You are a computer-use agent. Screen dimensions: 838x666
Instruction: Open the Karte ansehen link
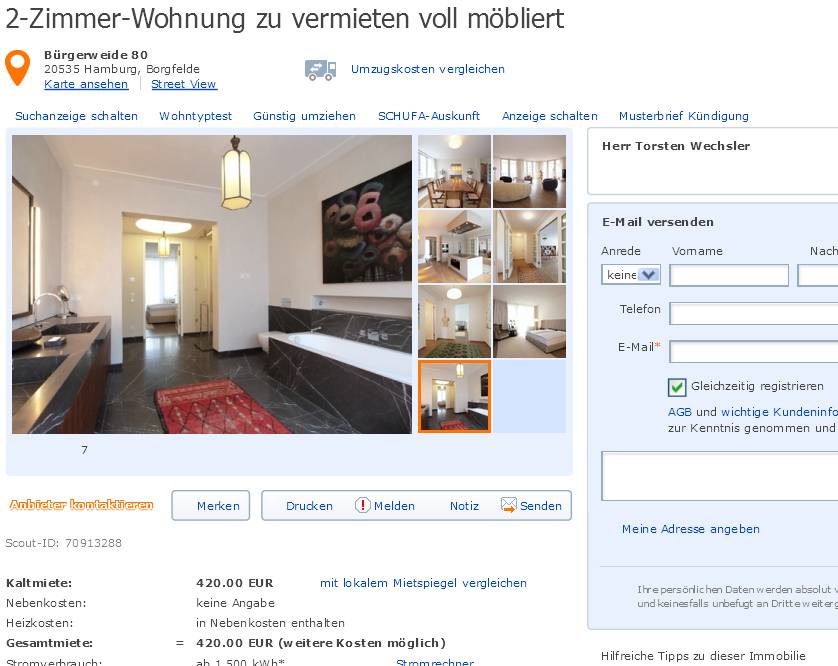(86, 84)
